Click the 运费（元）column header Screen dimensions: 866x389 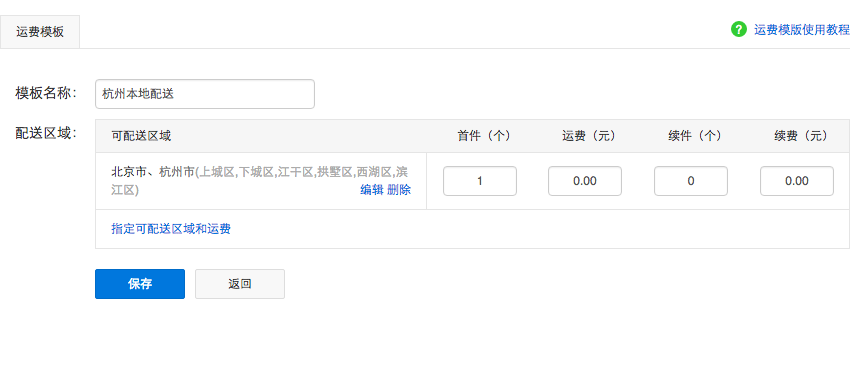click(x=589, y=136)
